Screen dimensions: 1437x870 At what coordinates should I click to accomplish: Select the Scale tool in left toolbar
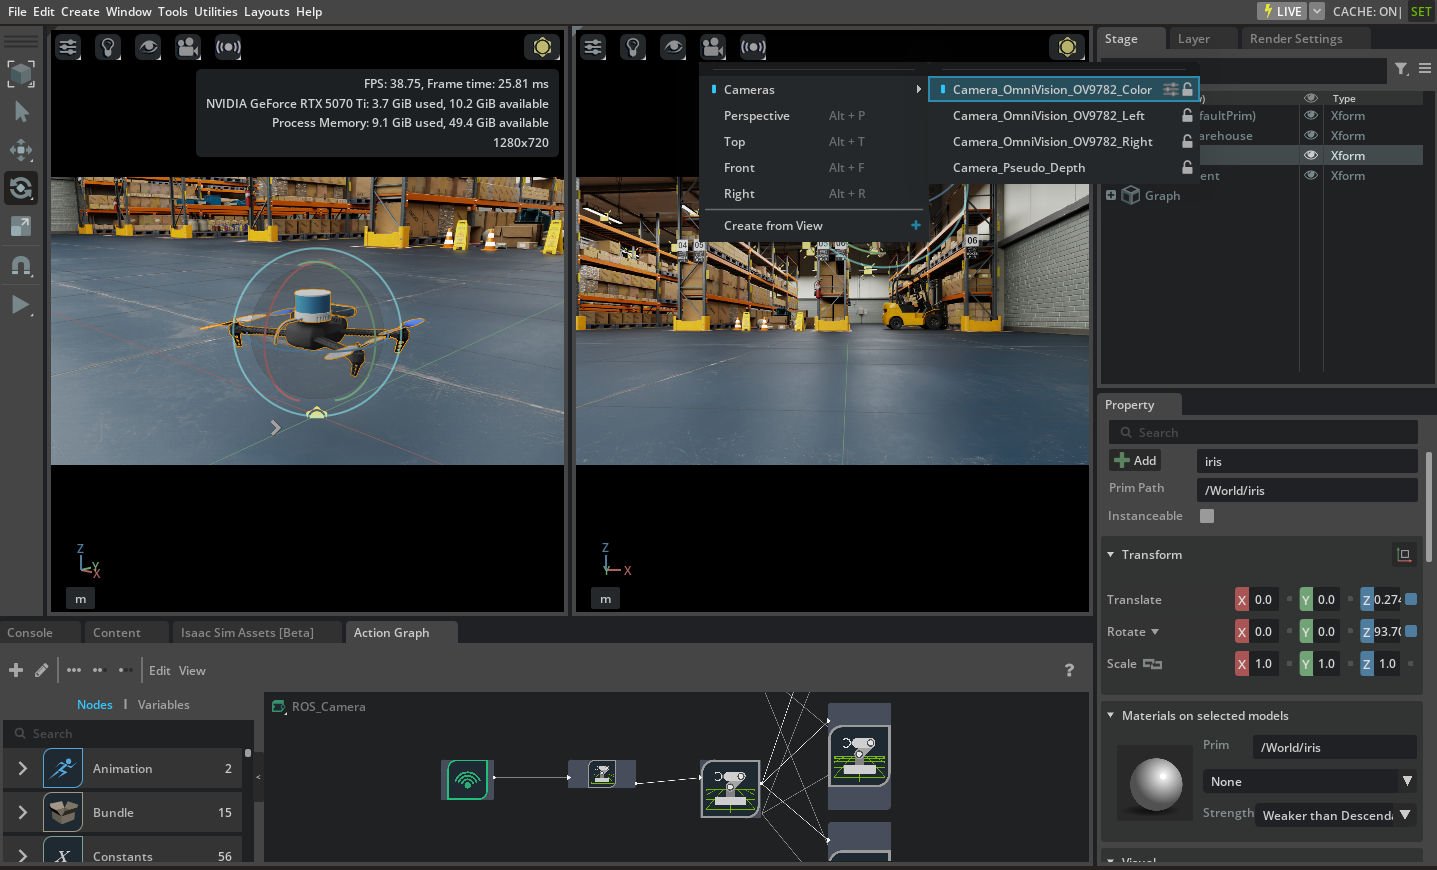click(x=21, y=227)
